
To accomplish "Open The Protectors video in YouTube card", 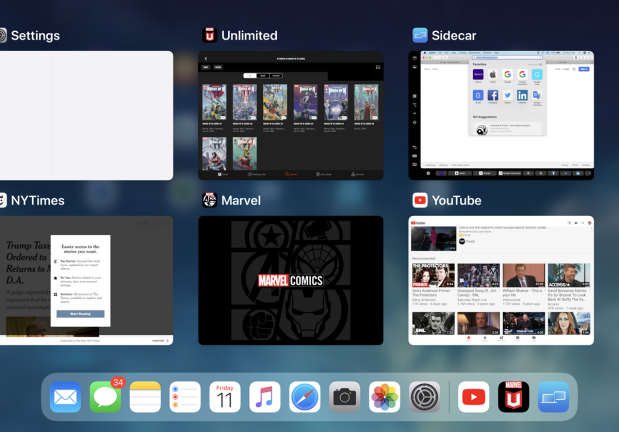I will (x=433, y=275).
